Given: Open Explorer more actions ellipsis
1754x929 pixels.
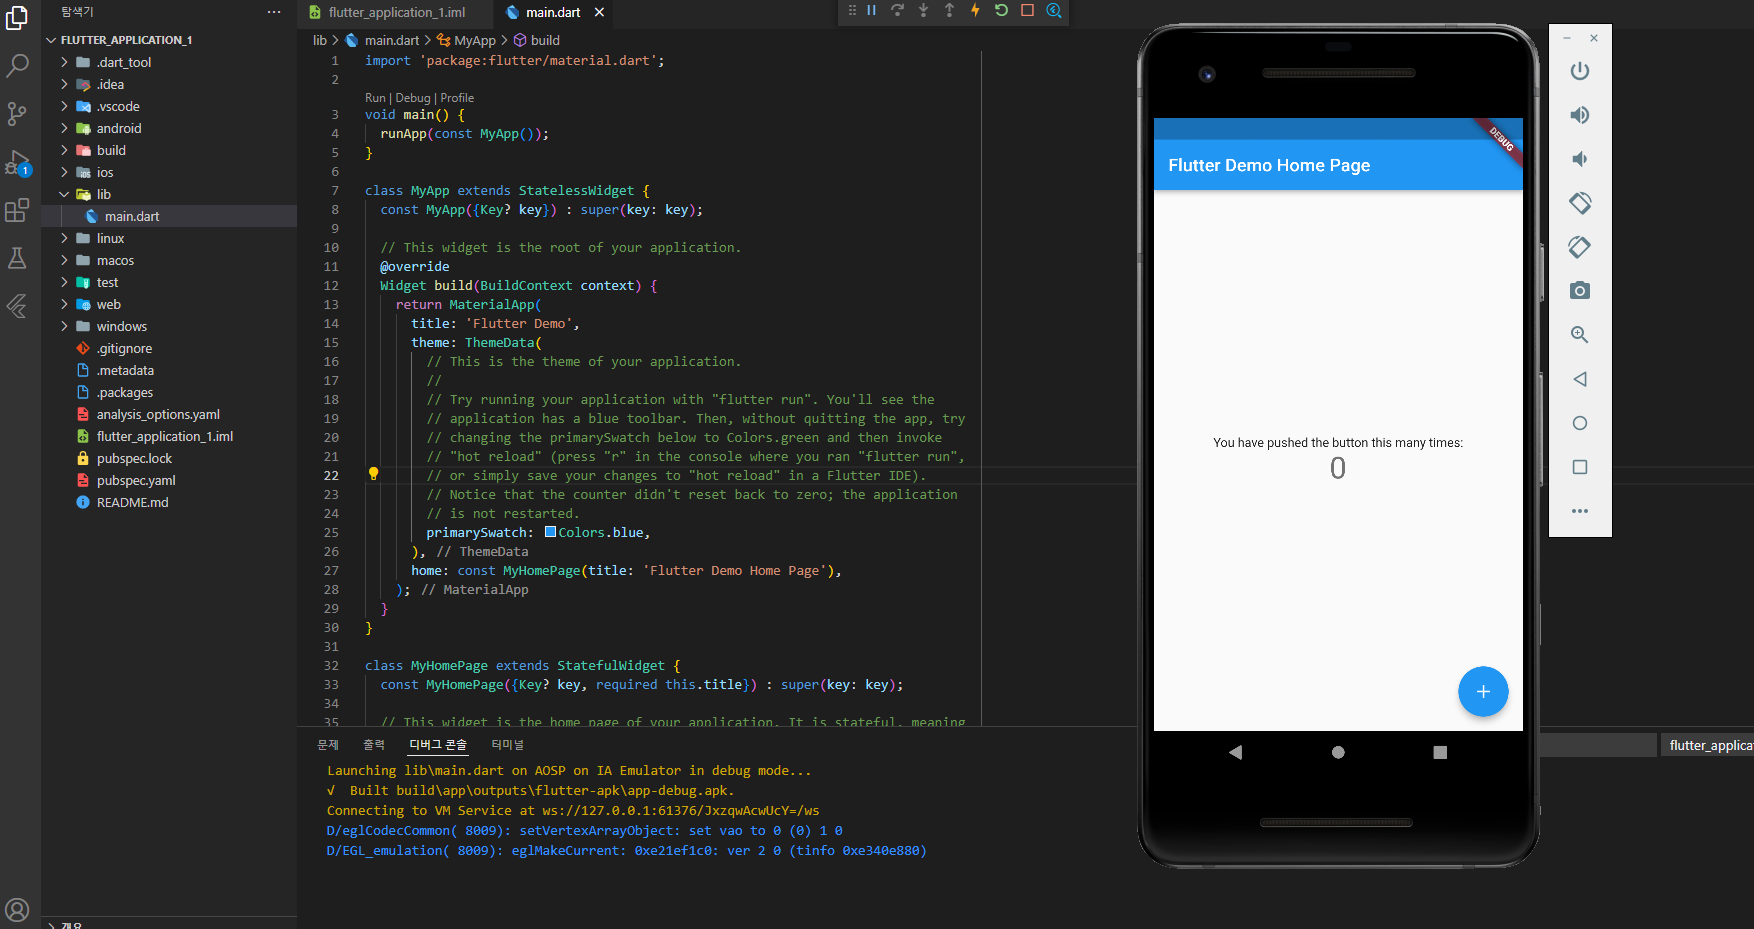Looking at the screenshot, I should 274,12.
